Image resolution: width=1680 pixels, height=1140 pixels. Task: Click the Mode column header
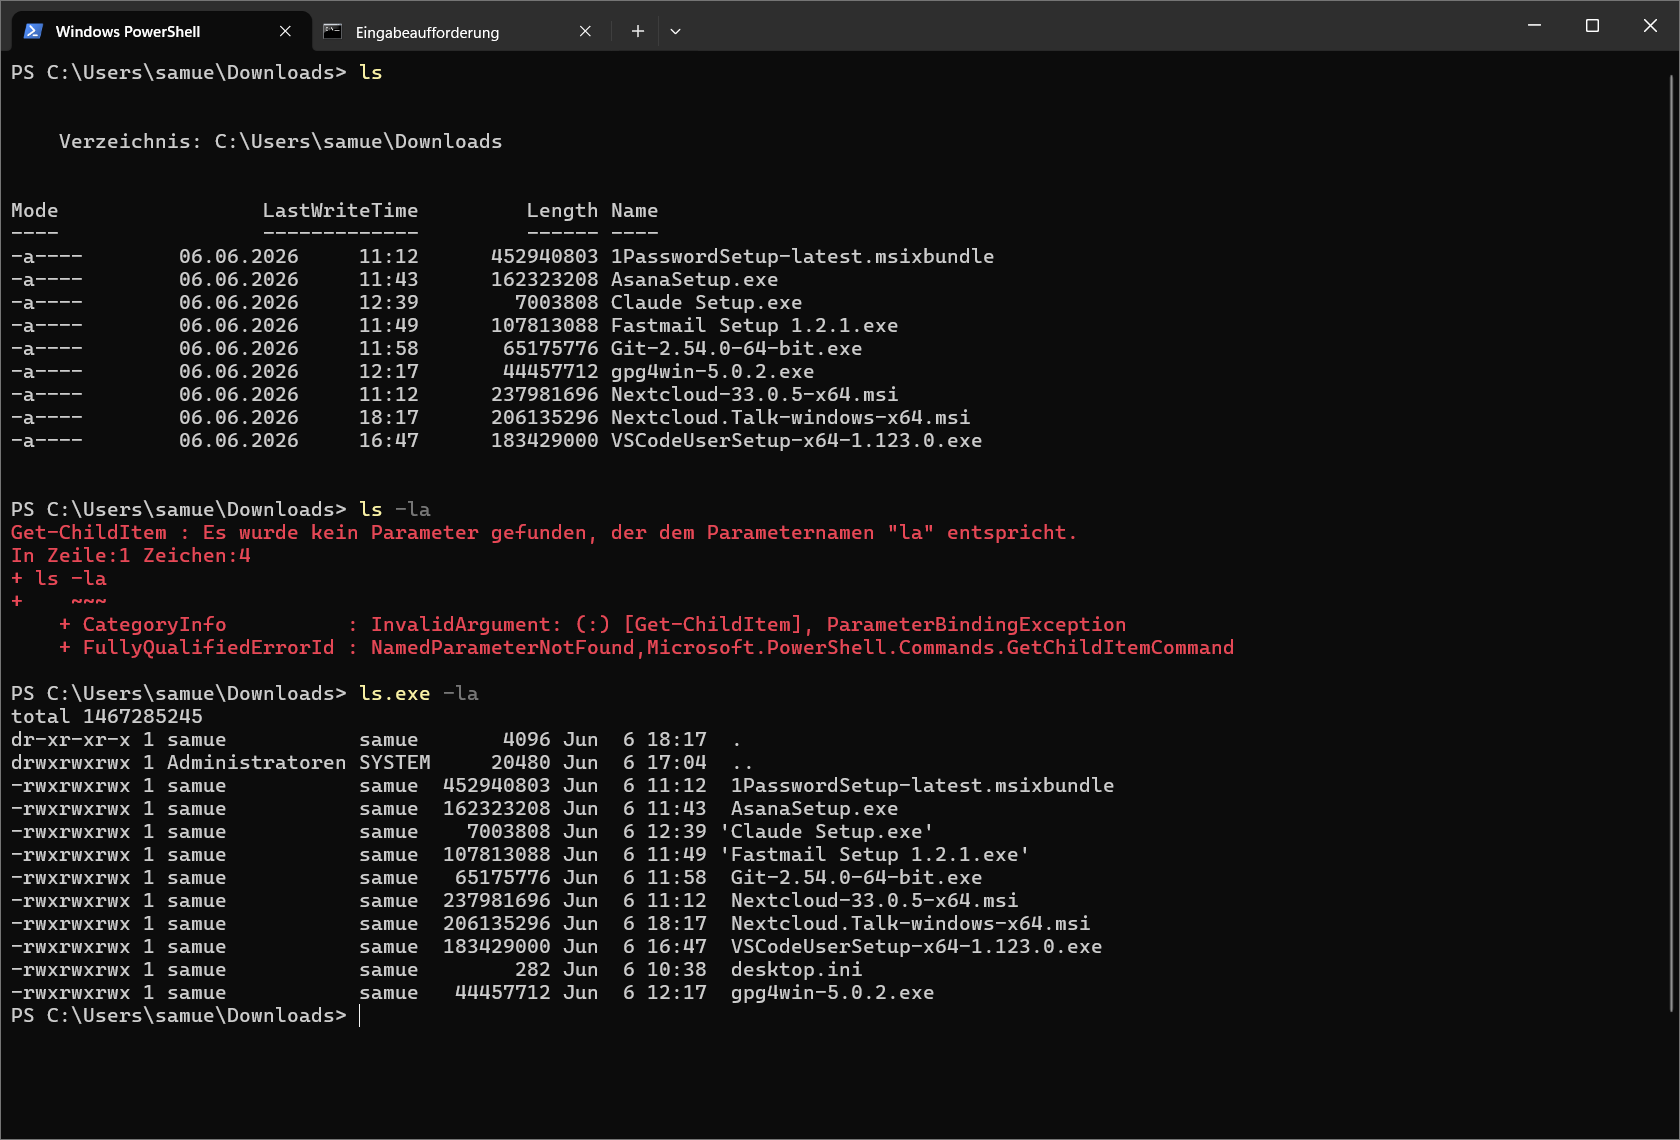(x=34, y=210)
